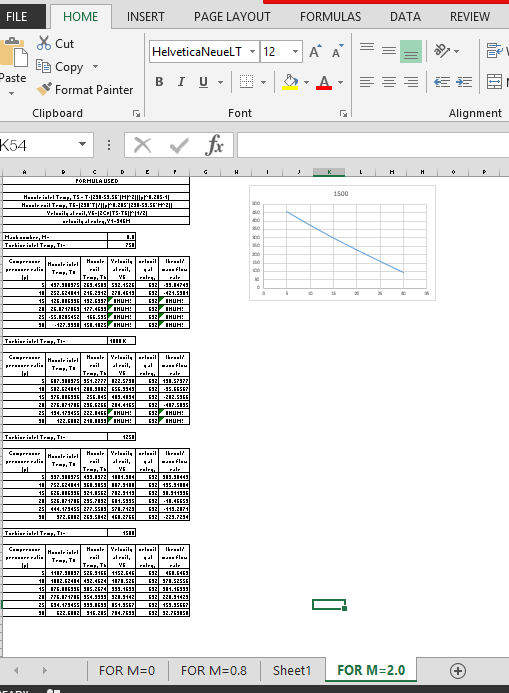Screen dimensions: 509x693
Task: Click in the formula bar input
Action: point(373,145)
